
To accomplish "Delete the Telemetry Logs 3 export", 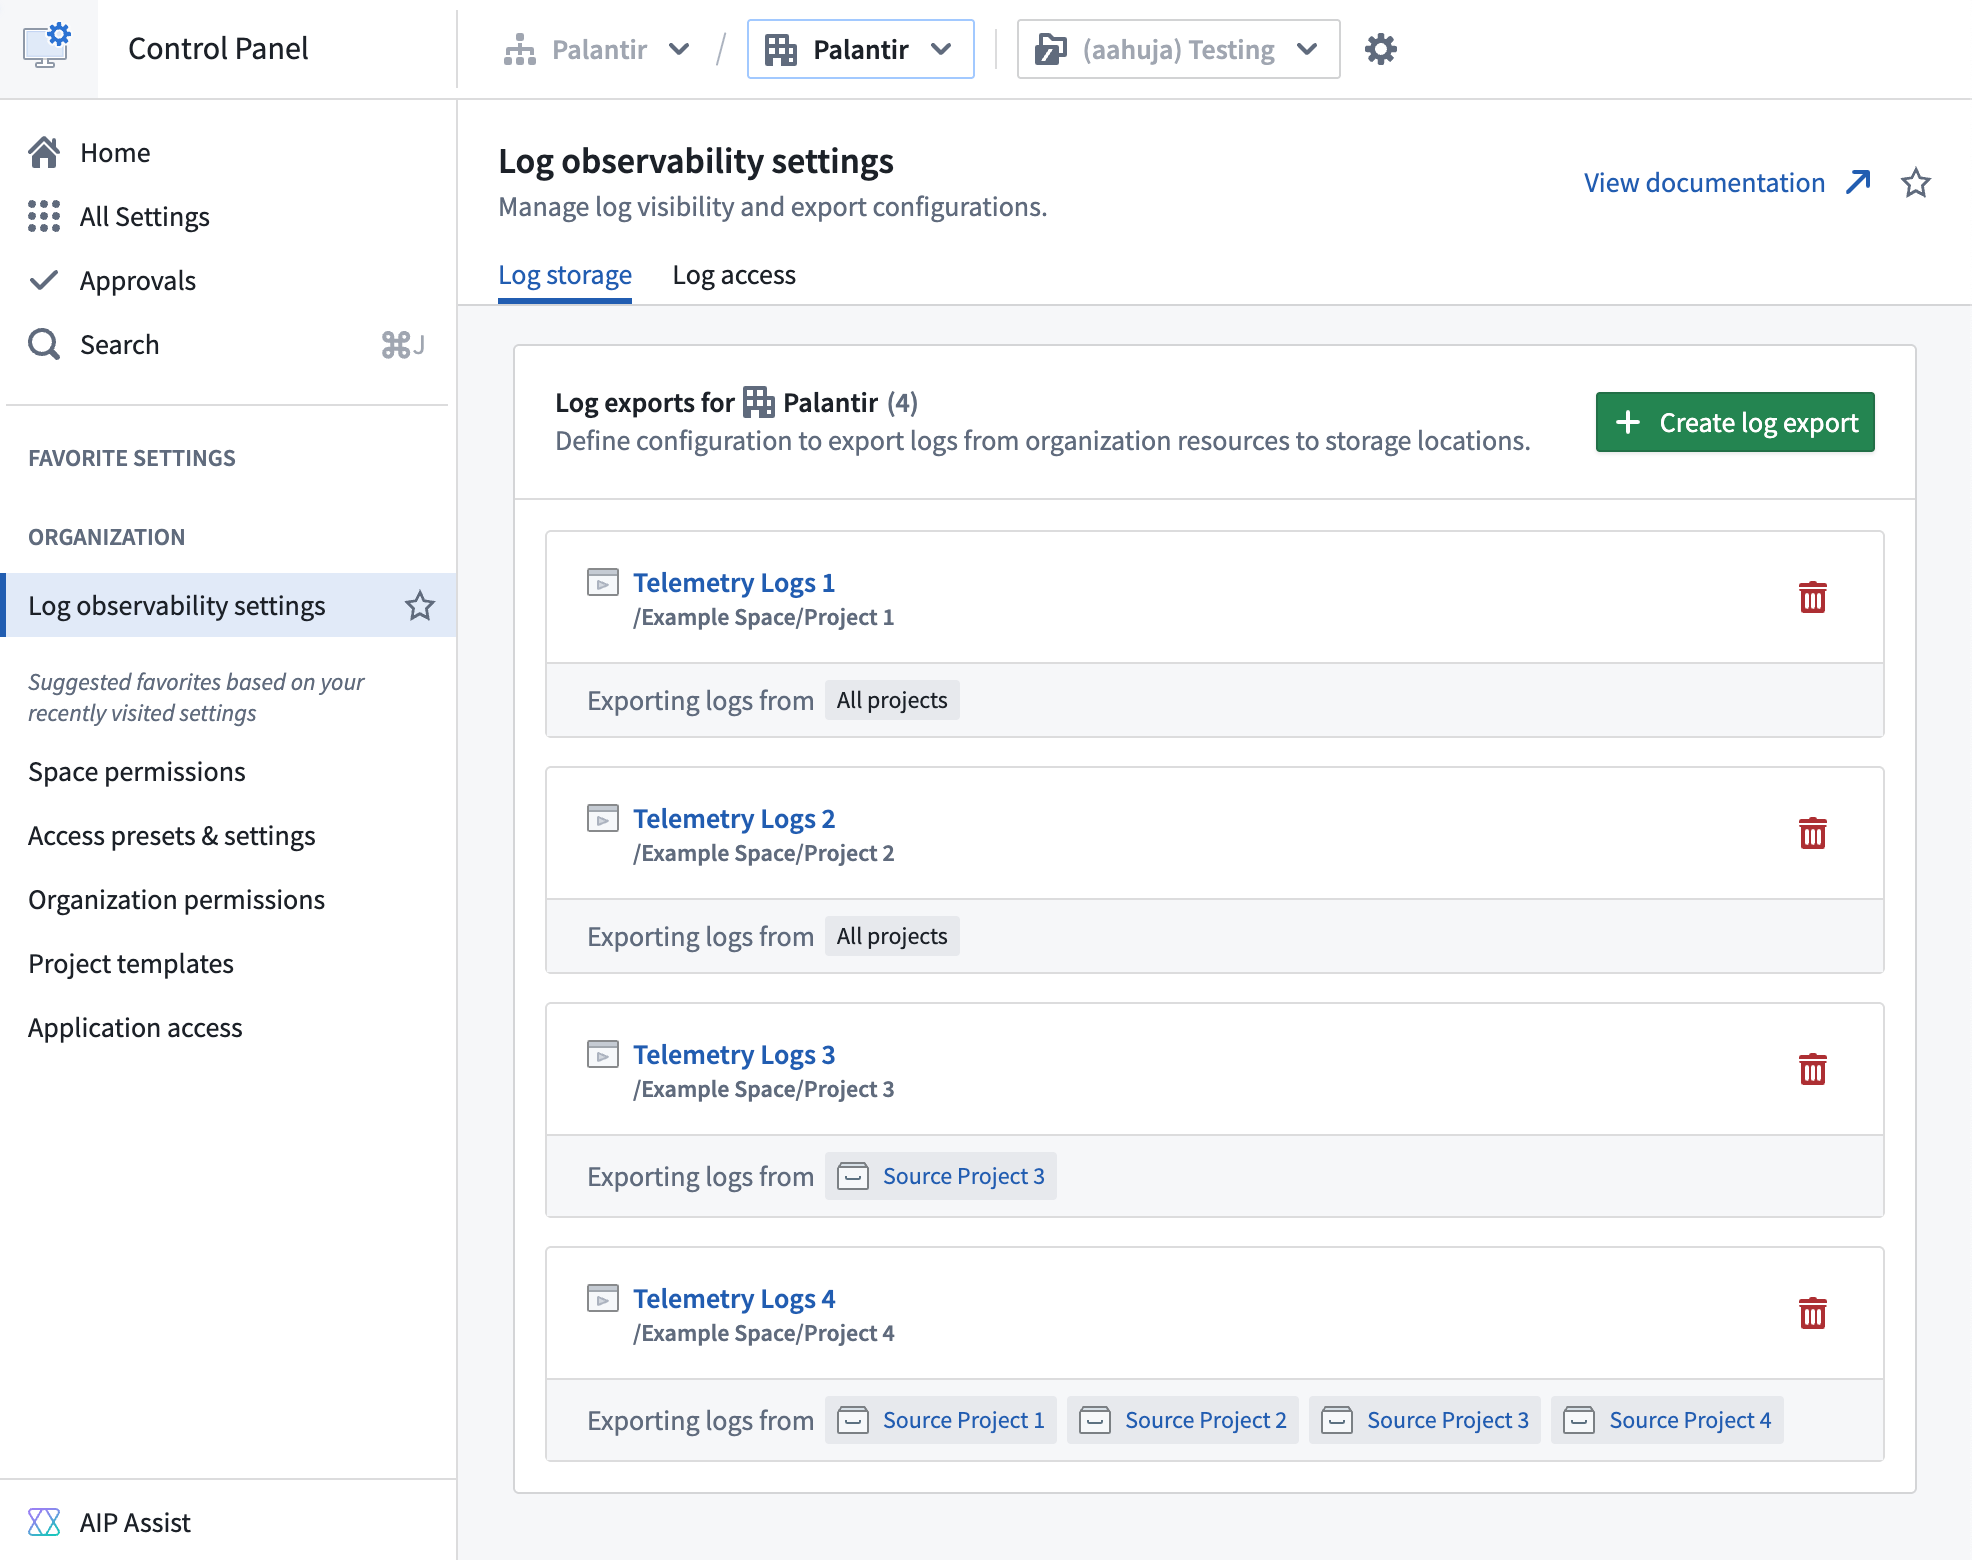I will point(1813,1069).
